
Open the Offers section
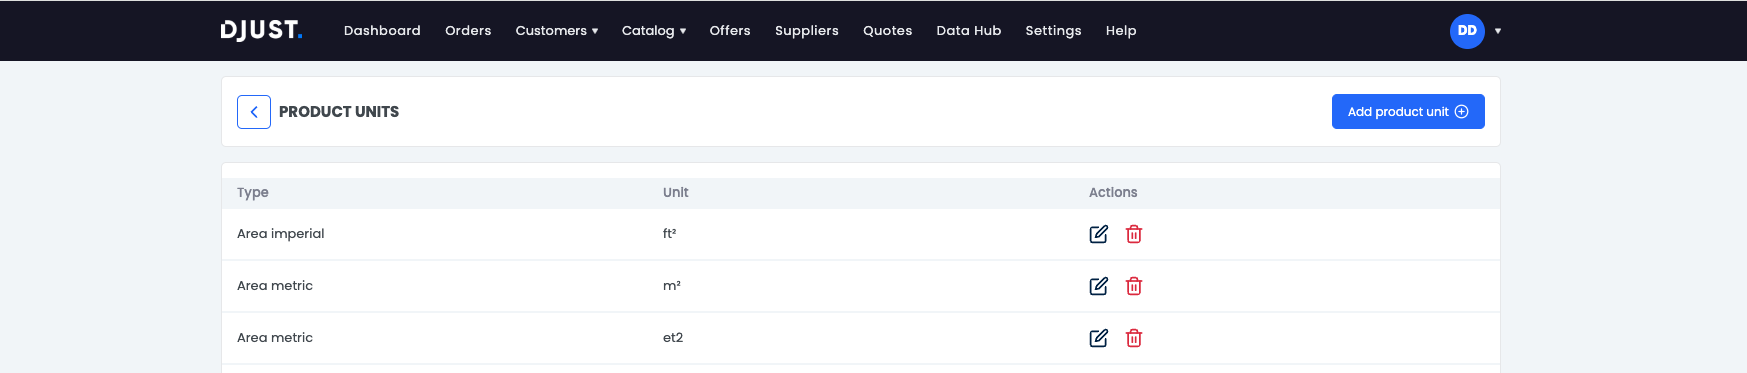click(730, 31)
